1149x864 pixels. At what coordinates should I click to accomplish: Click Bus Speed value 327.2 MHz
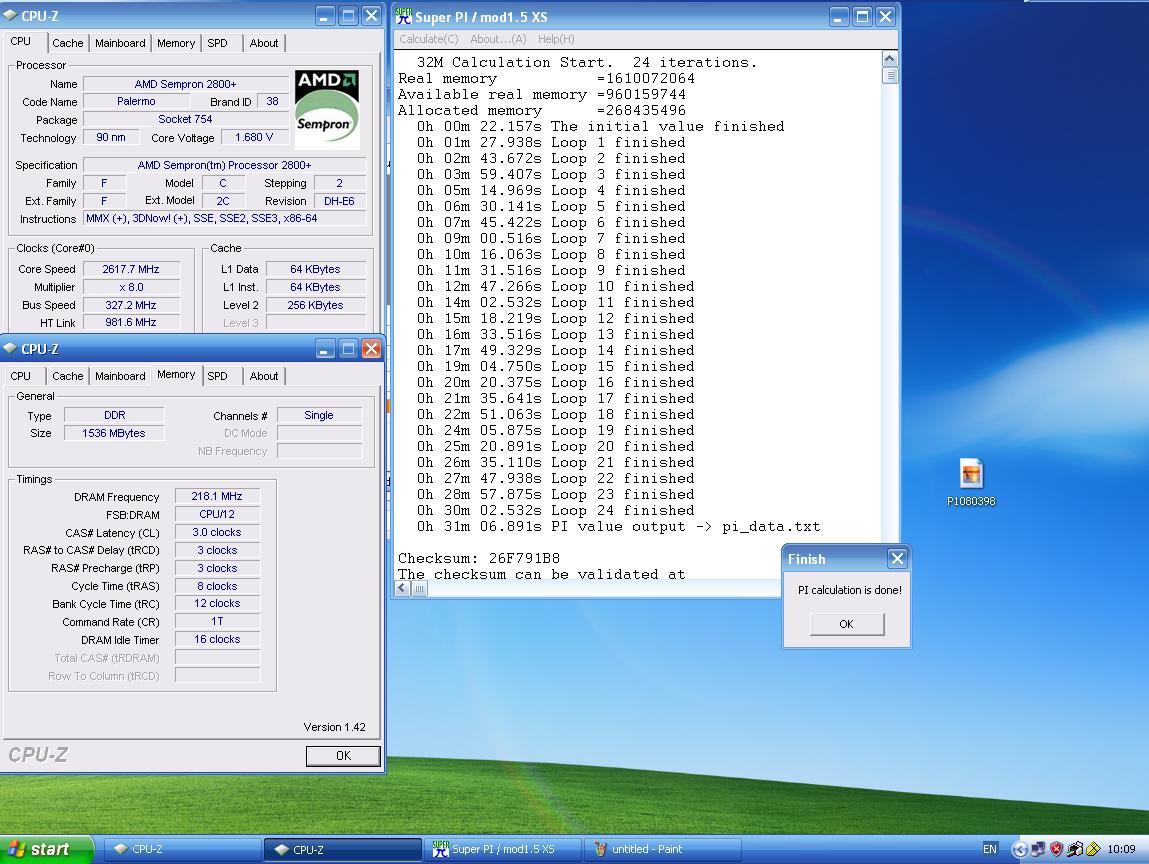[130, 305]
